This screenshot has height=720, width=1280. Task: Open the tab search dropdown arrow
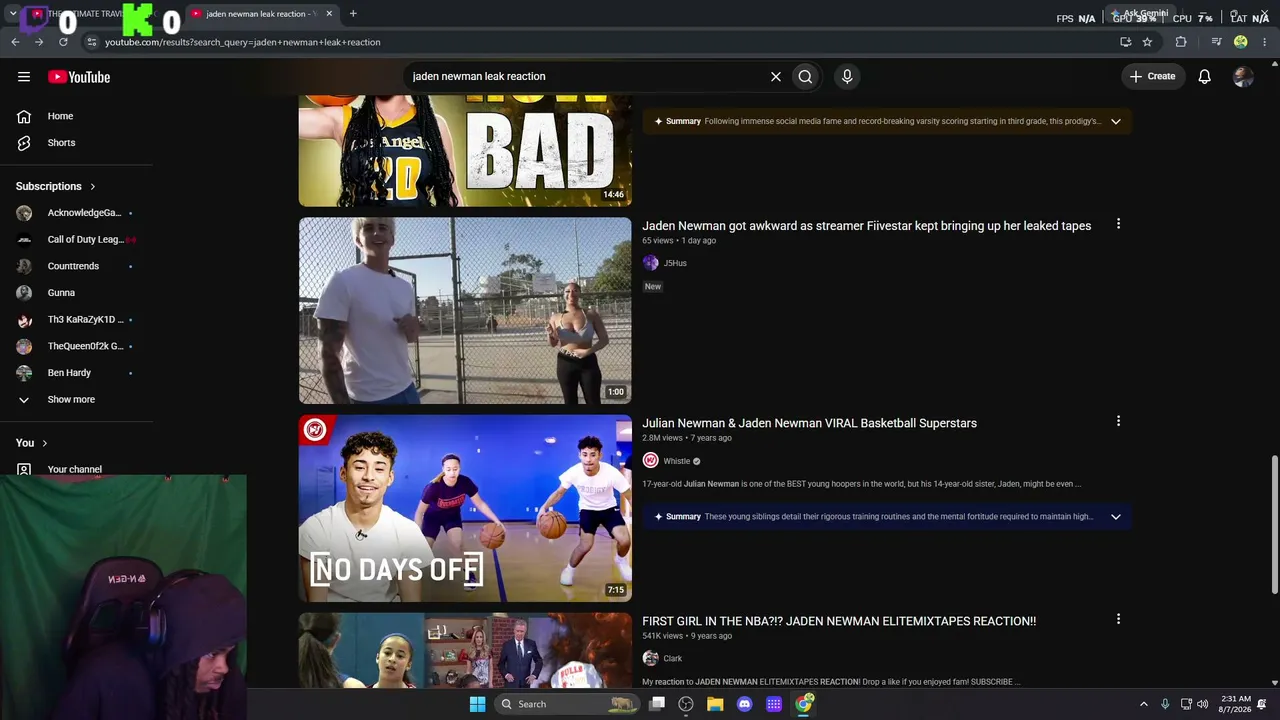(13, 14)
